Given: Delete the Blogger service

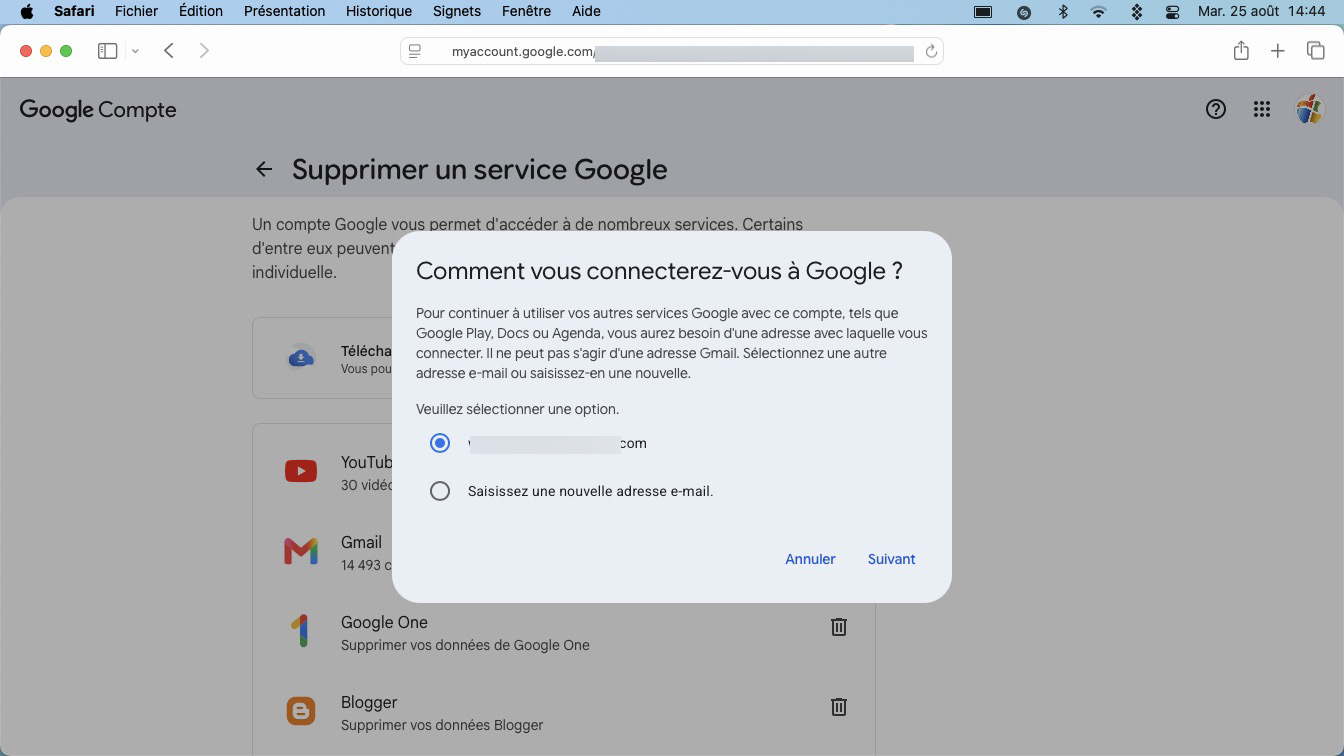Looking at the screenshot, I should click(x=839, y=707).
